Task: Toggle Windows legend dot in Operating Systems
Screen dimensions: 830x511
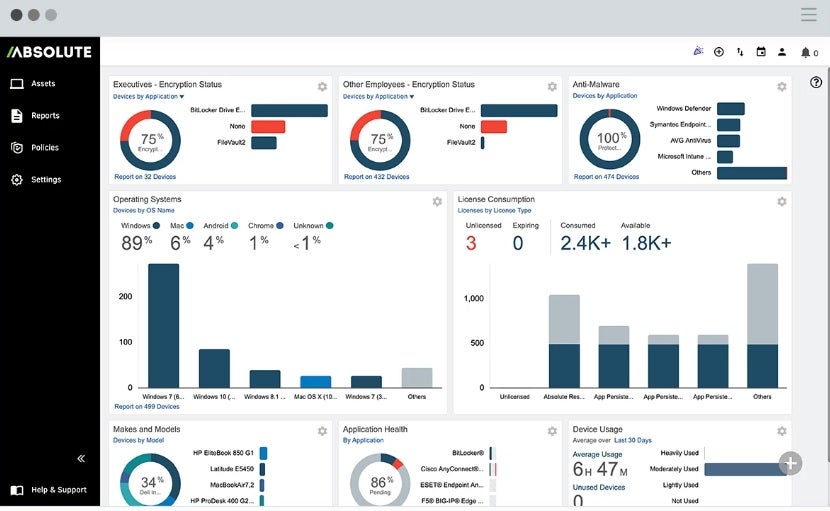Action: pos(156,226)
